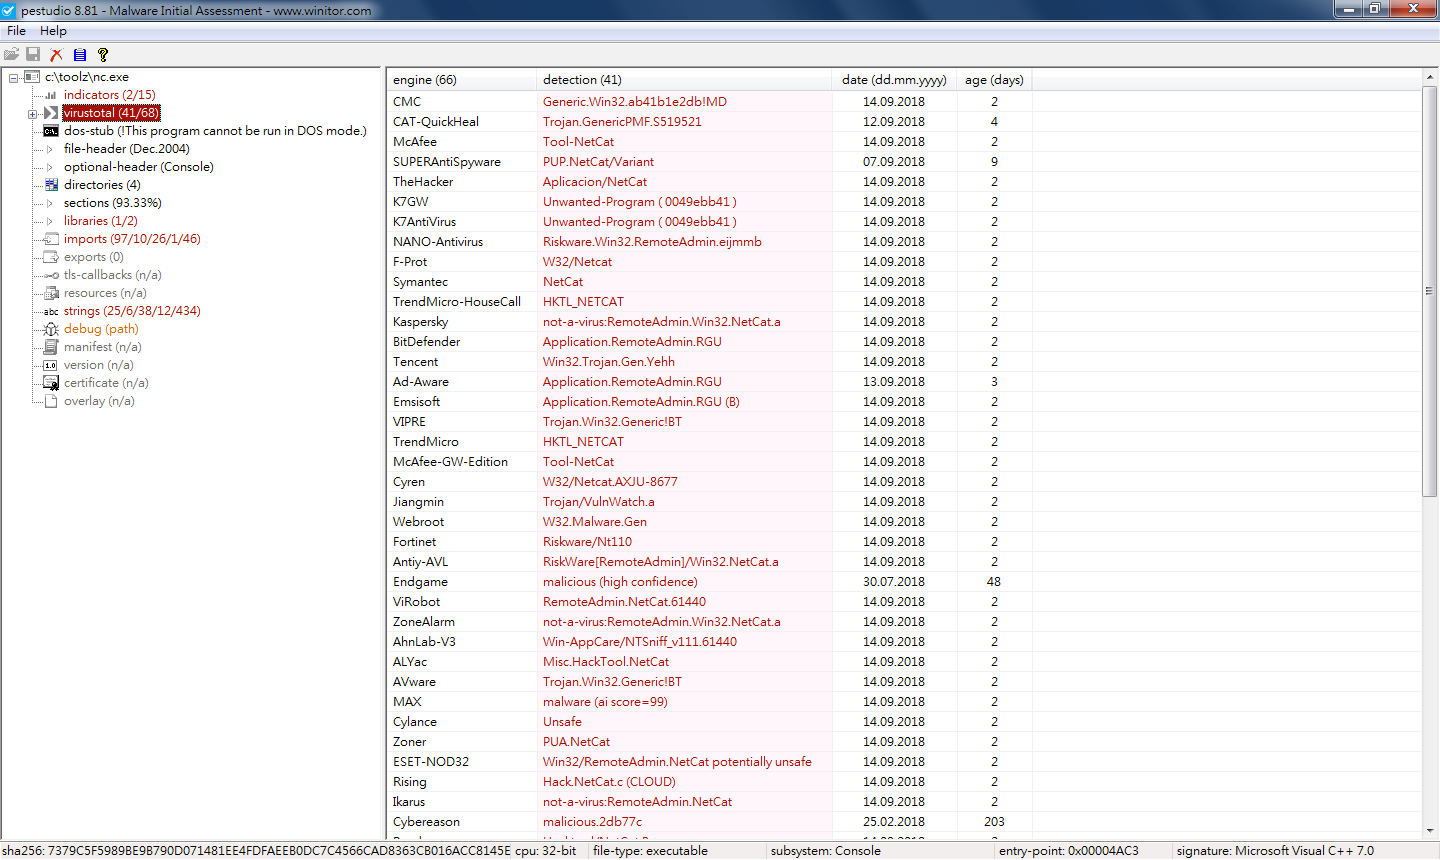Select the virustotal arrow icon in the tree
The image size is (1440, 860).
pos(51,113)
